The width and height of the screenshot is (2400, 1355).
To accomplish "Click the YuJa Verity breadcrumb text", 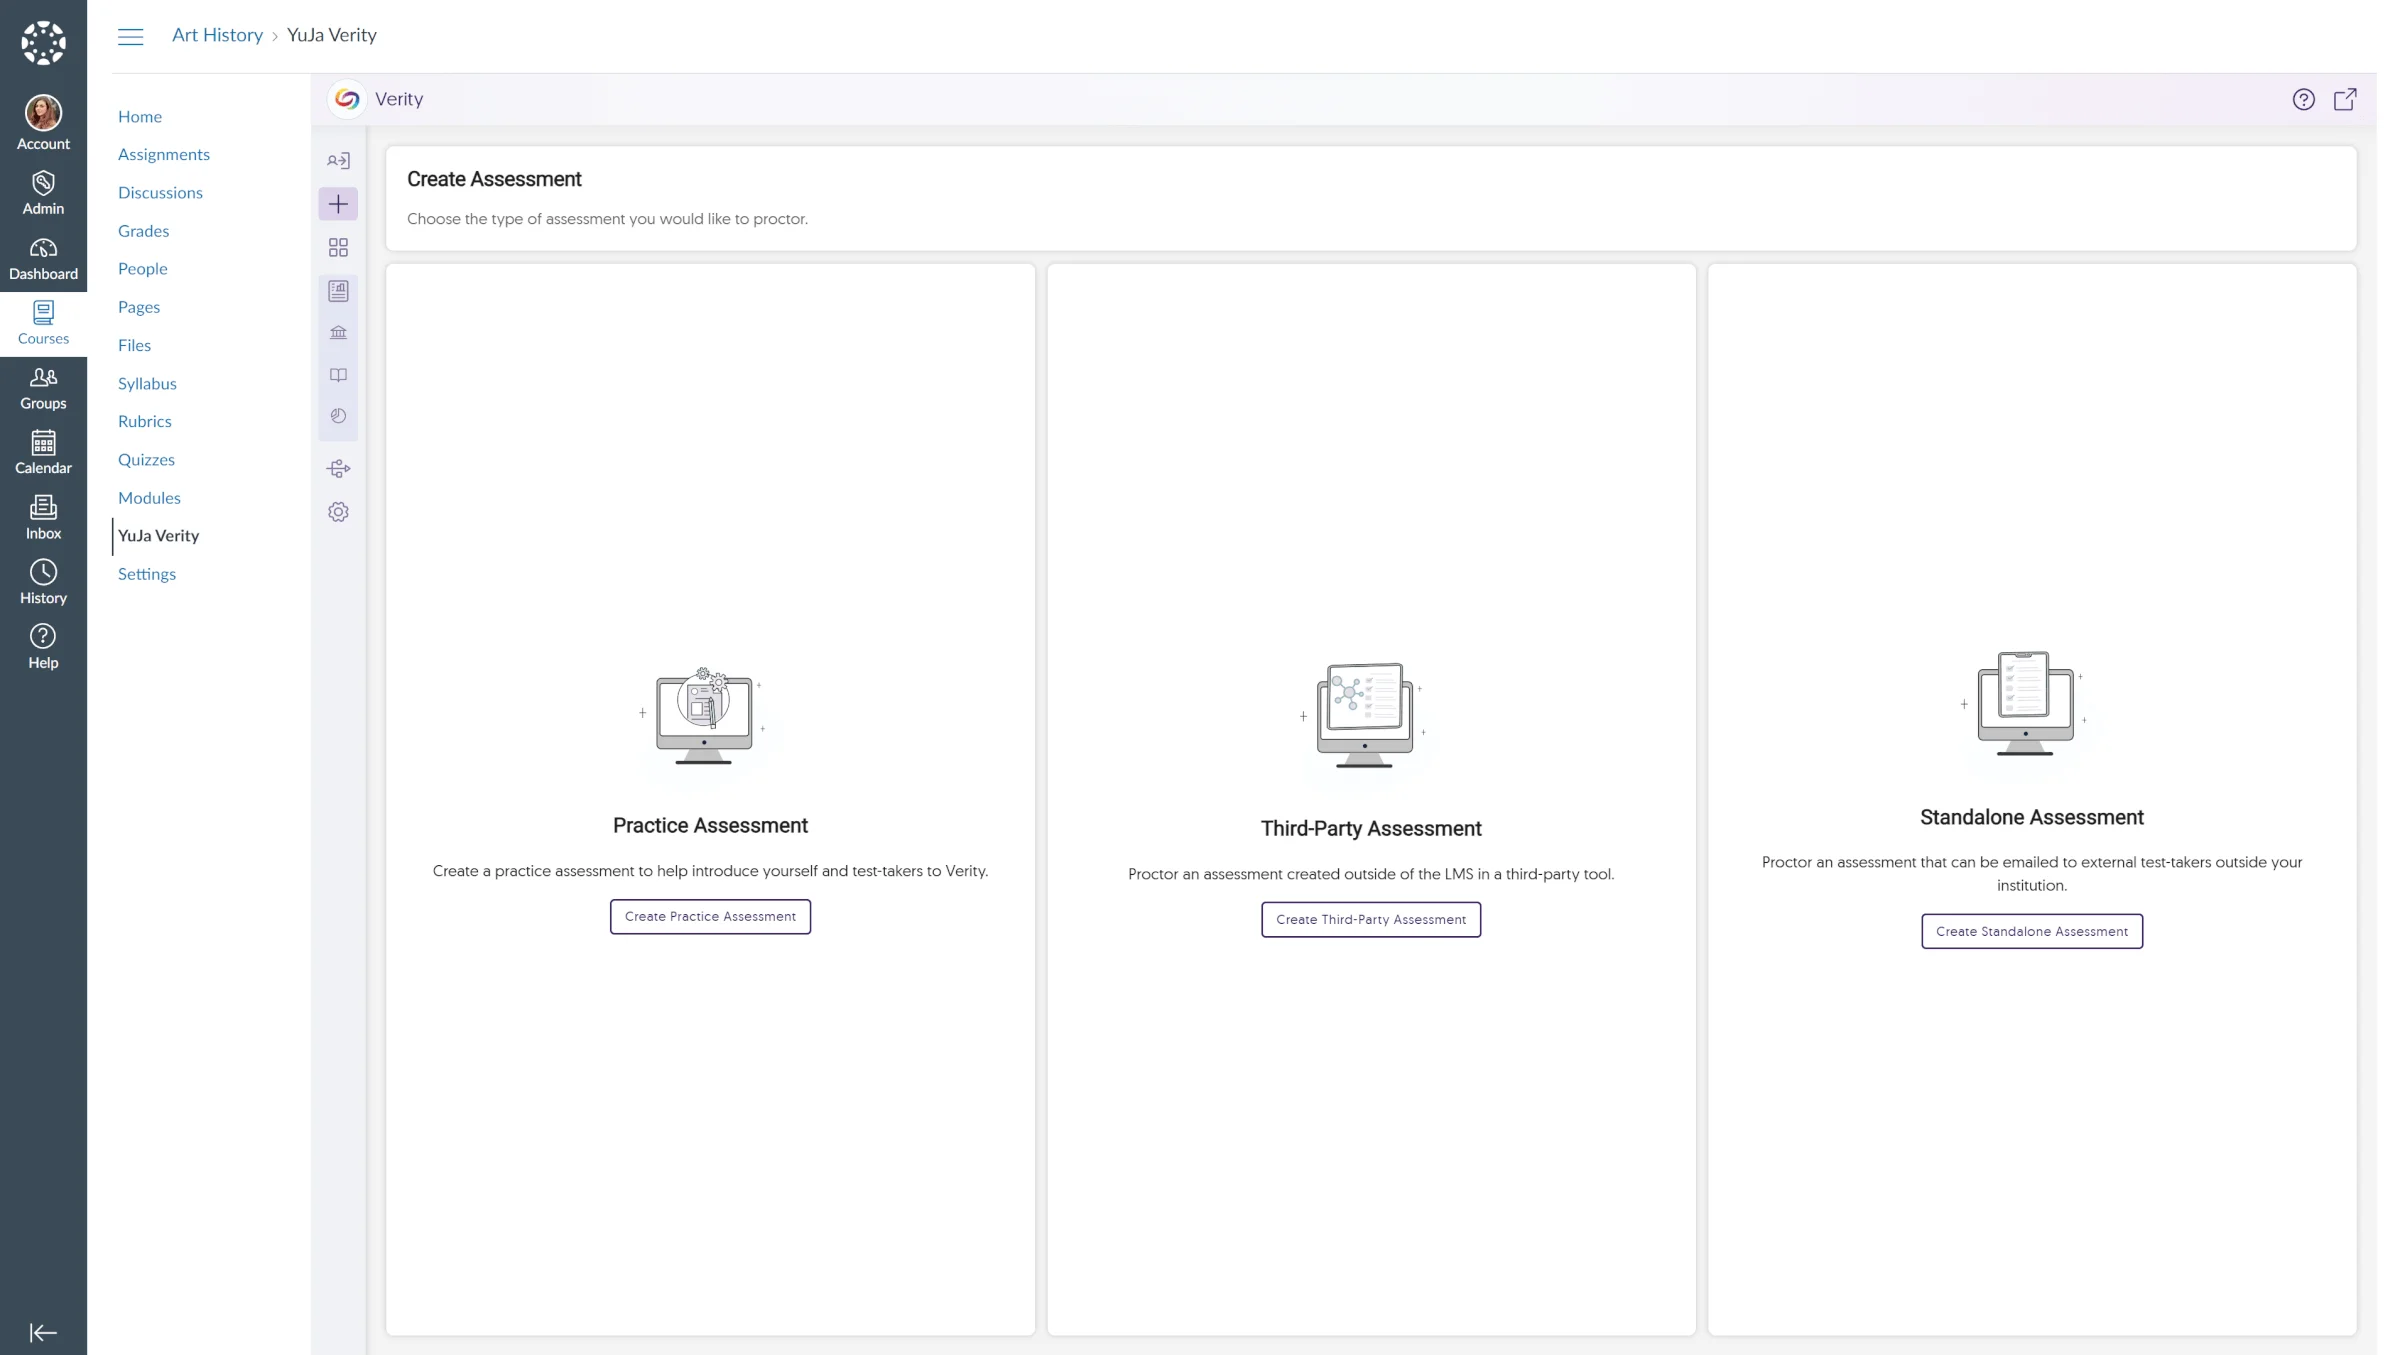I will click(x=332, y=35).
